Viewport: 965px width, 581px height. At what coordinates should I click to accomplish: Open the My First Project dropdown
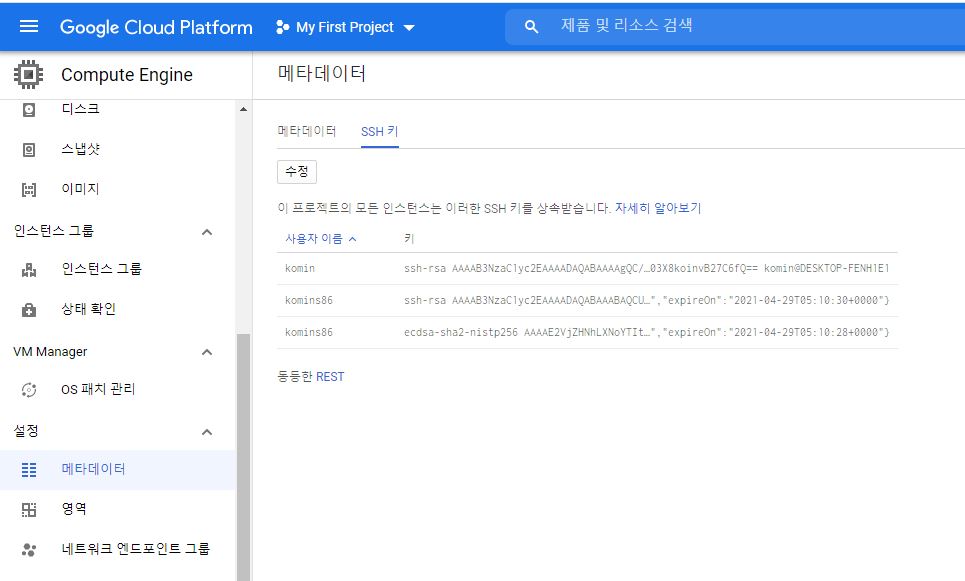[x=345, y=27]
